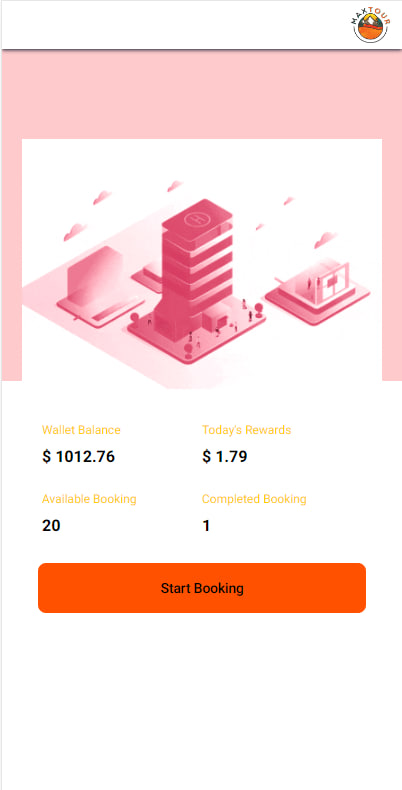Click the pink background above the banner

(202, 95)
